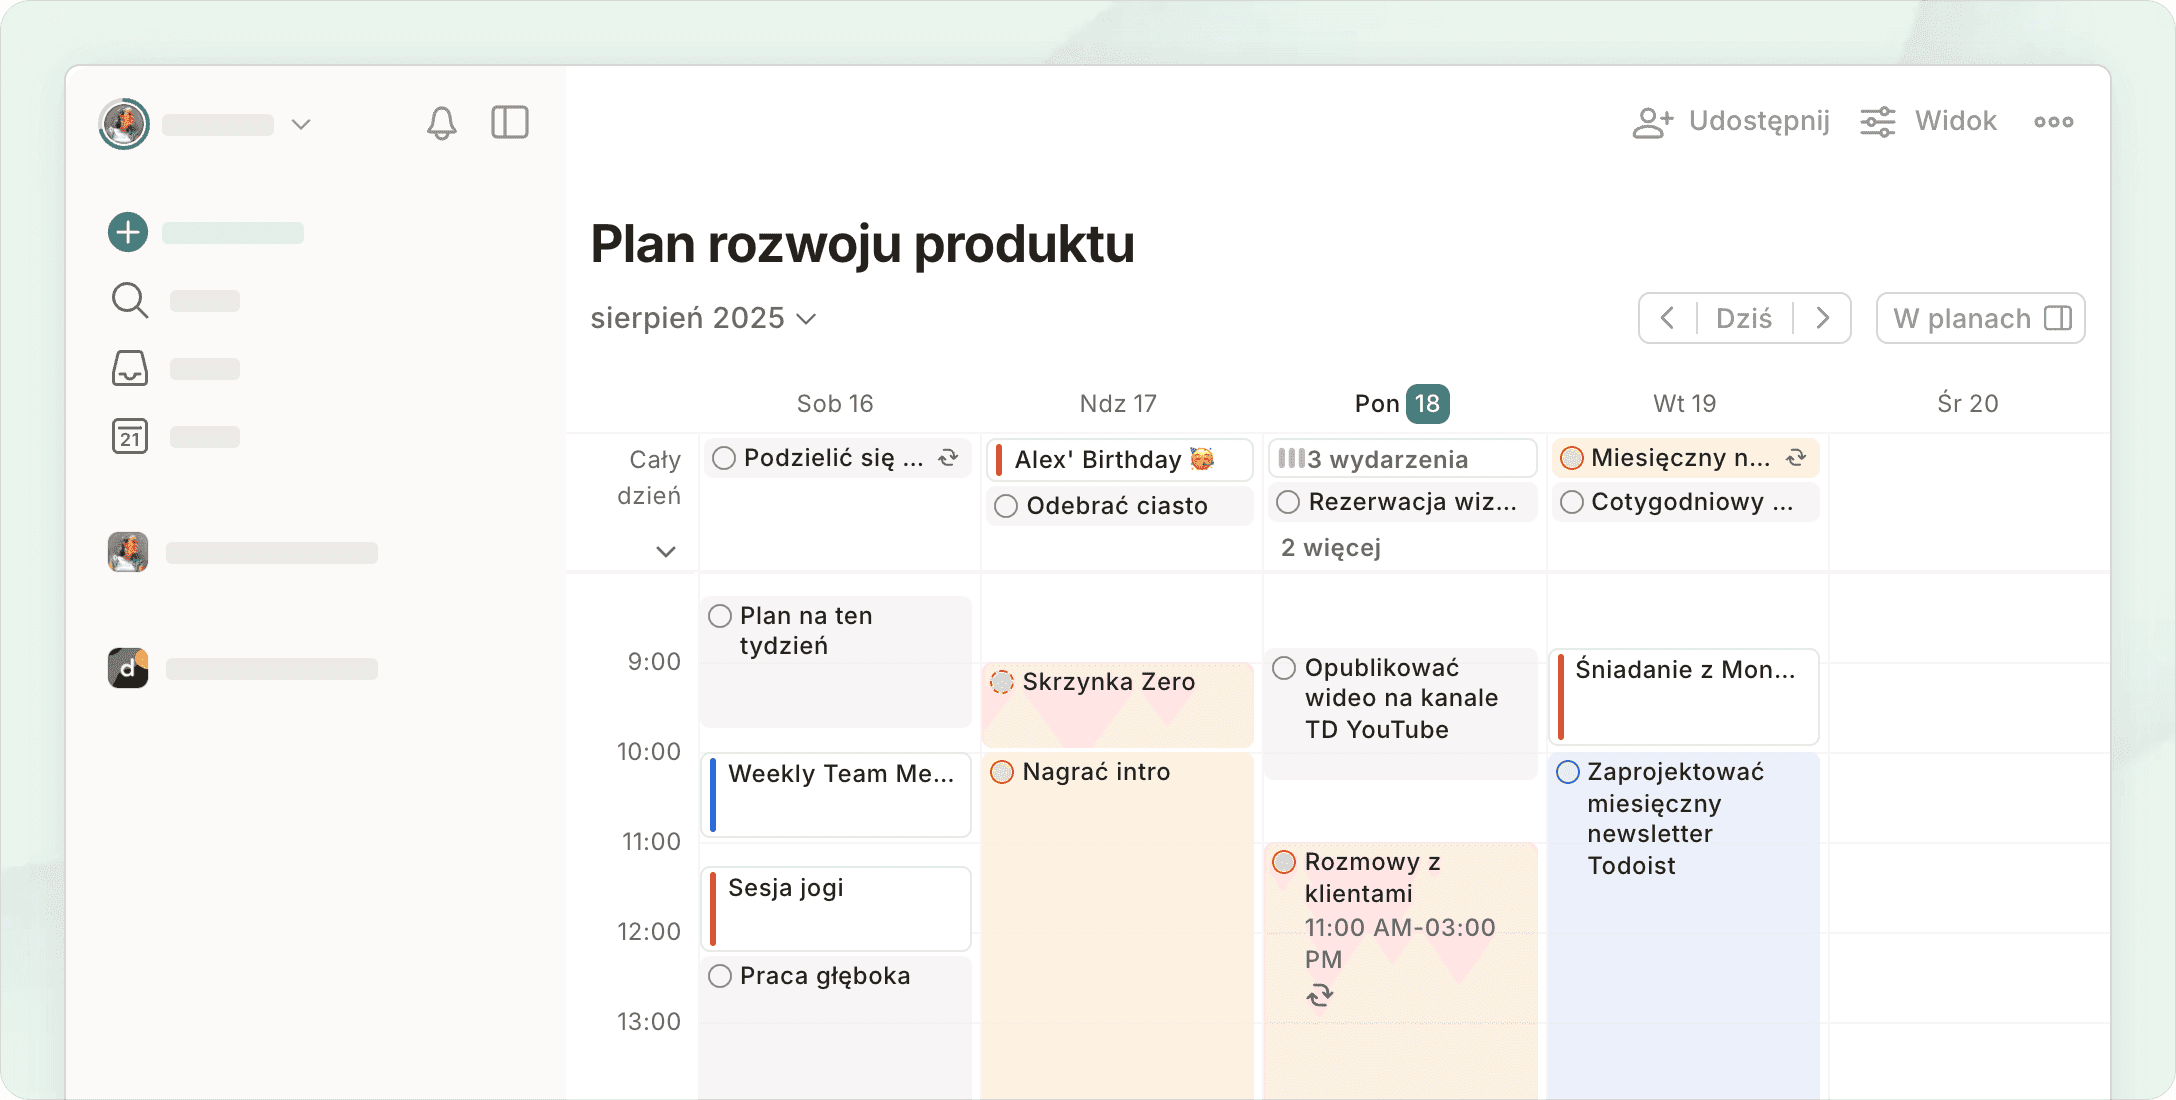Viewport: 2176px width, 1100px height.
Task: Select the 'Pon 18' day header
Action: (1401, 404)
